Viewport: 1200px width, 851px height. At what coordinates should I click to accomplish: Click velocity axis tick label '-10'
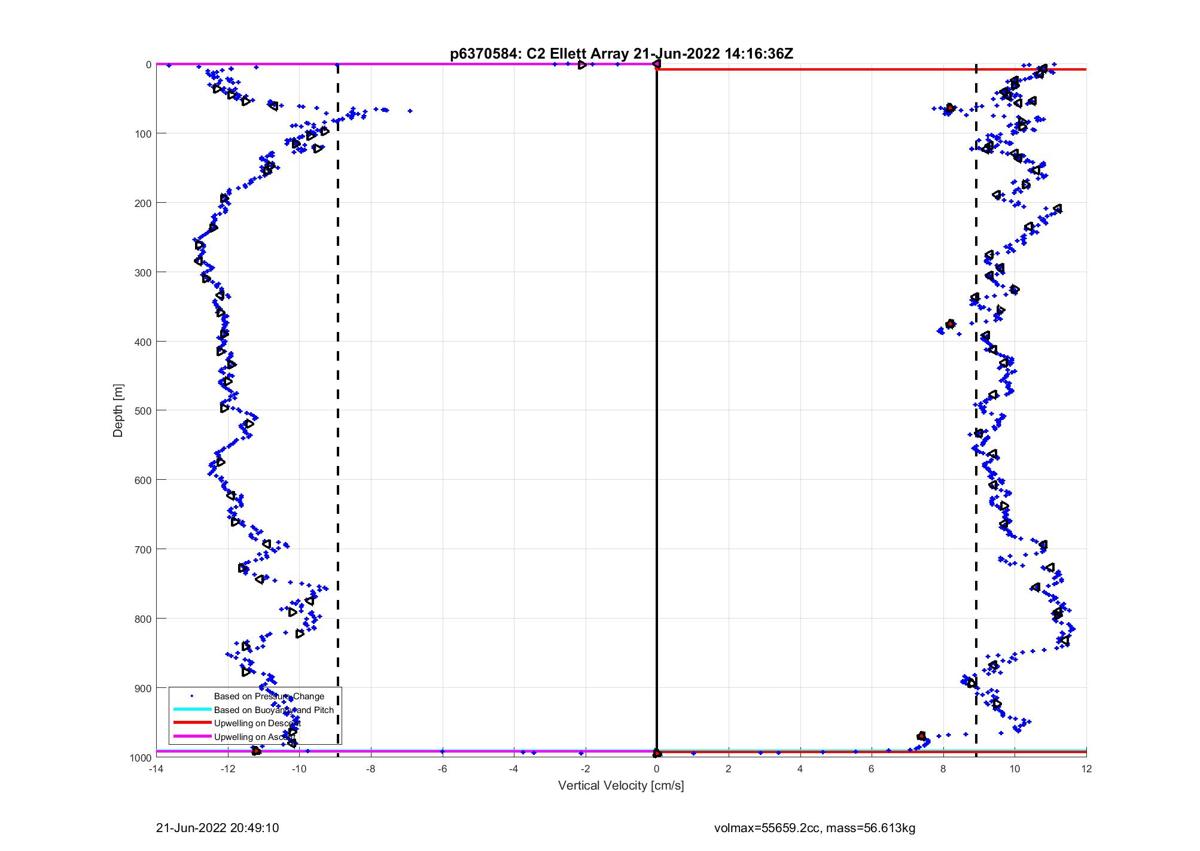(299, 769)
